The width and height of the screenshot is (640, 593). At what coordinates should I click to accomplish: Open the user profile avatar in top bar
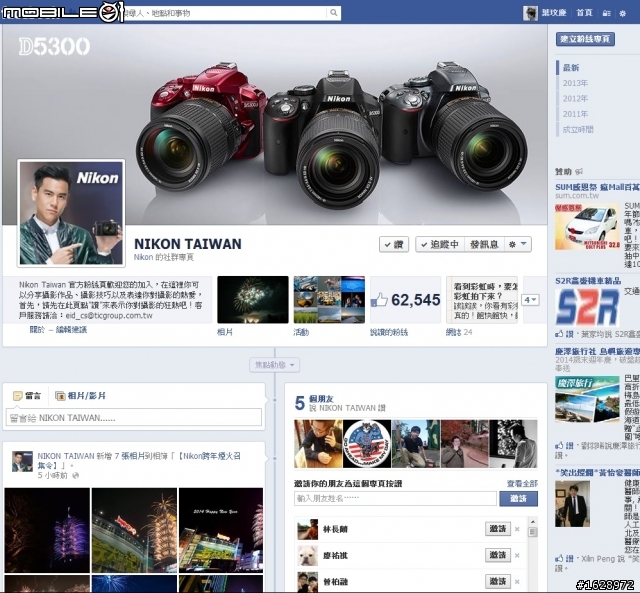[x=530, y=13]
